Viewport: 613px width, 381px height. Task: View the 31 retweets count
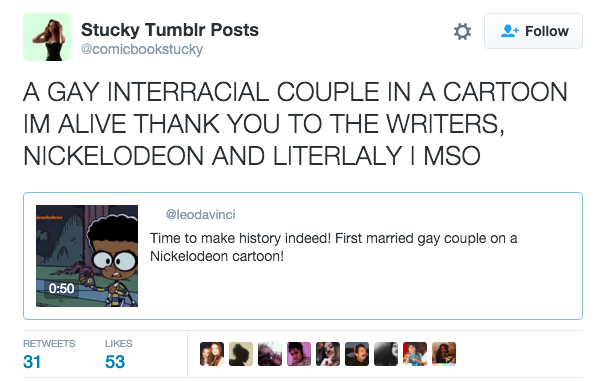click(32, 362)
